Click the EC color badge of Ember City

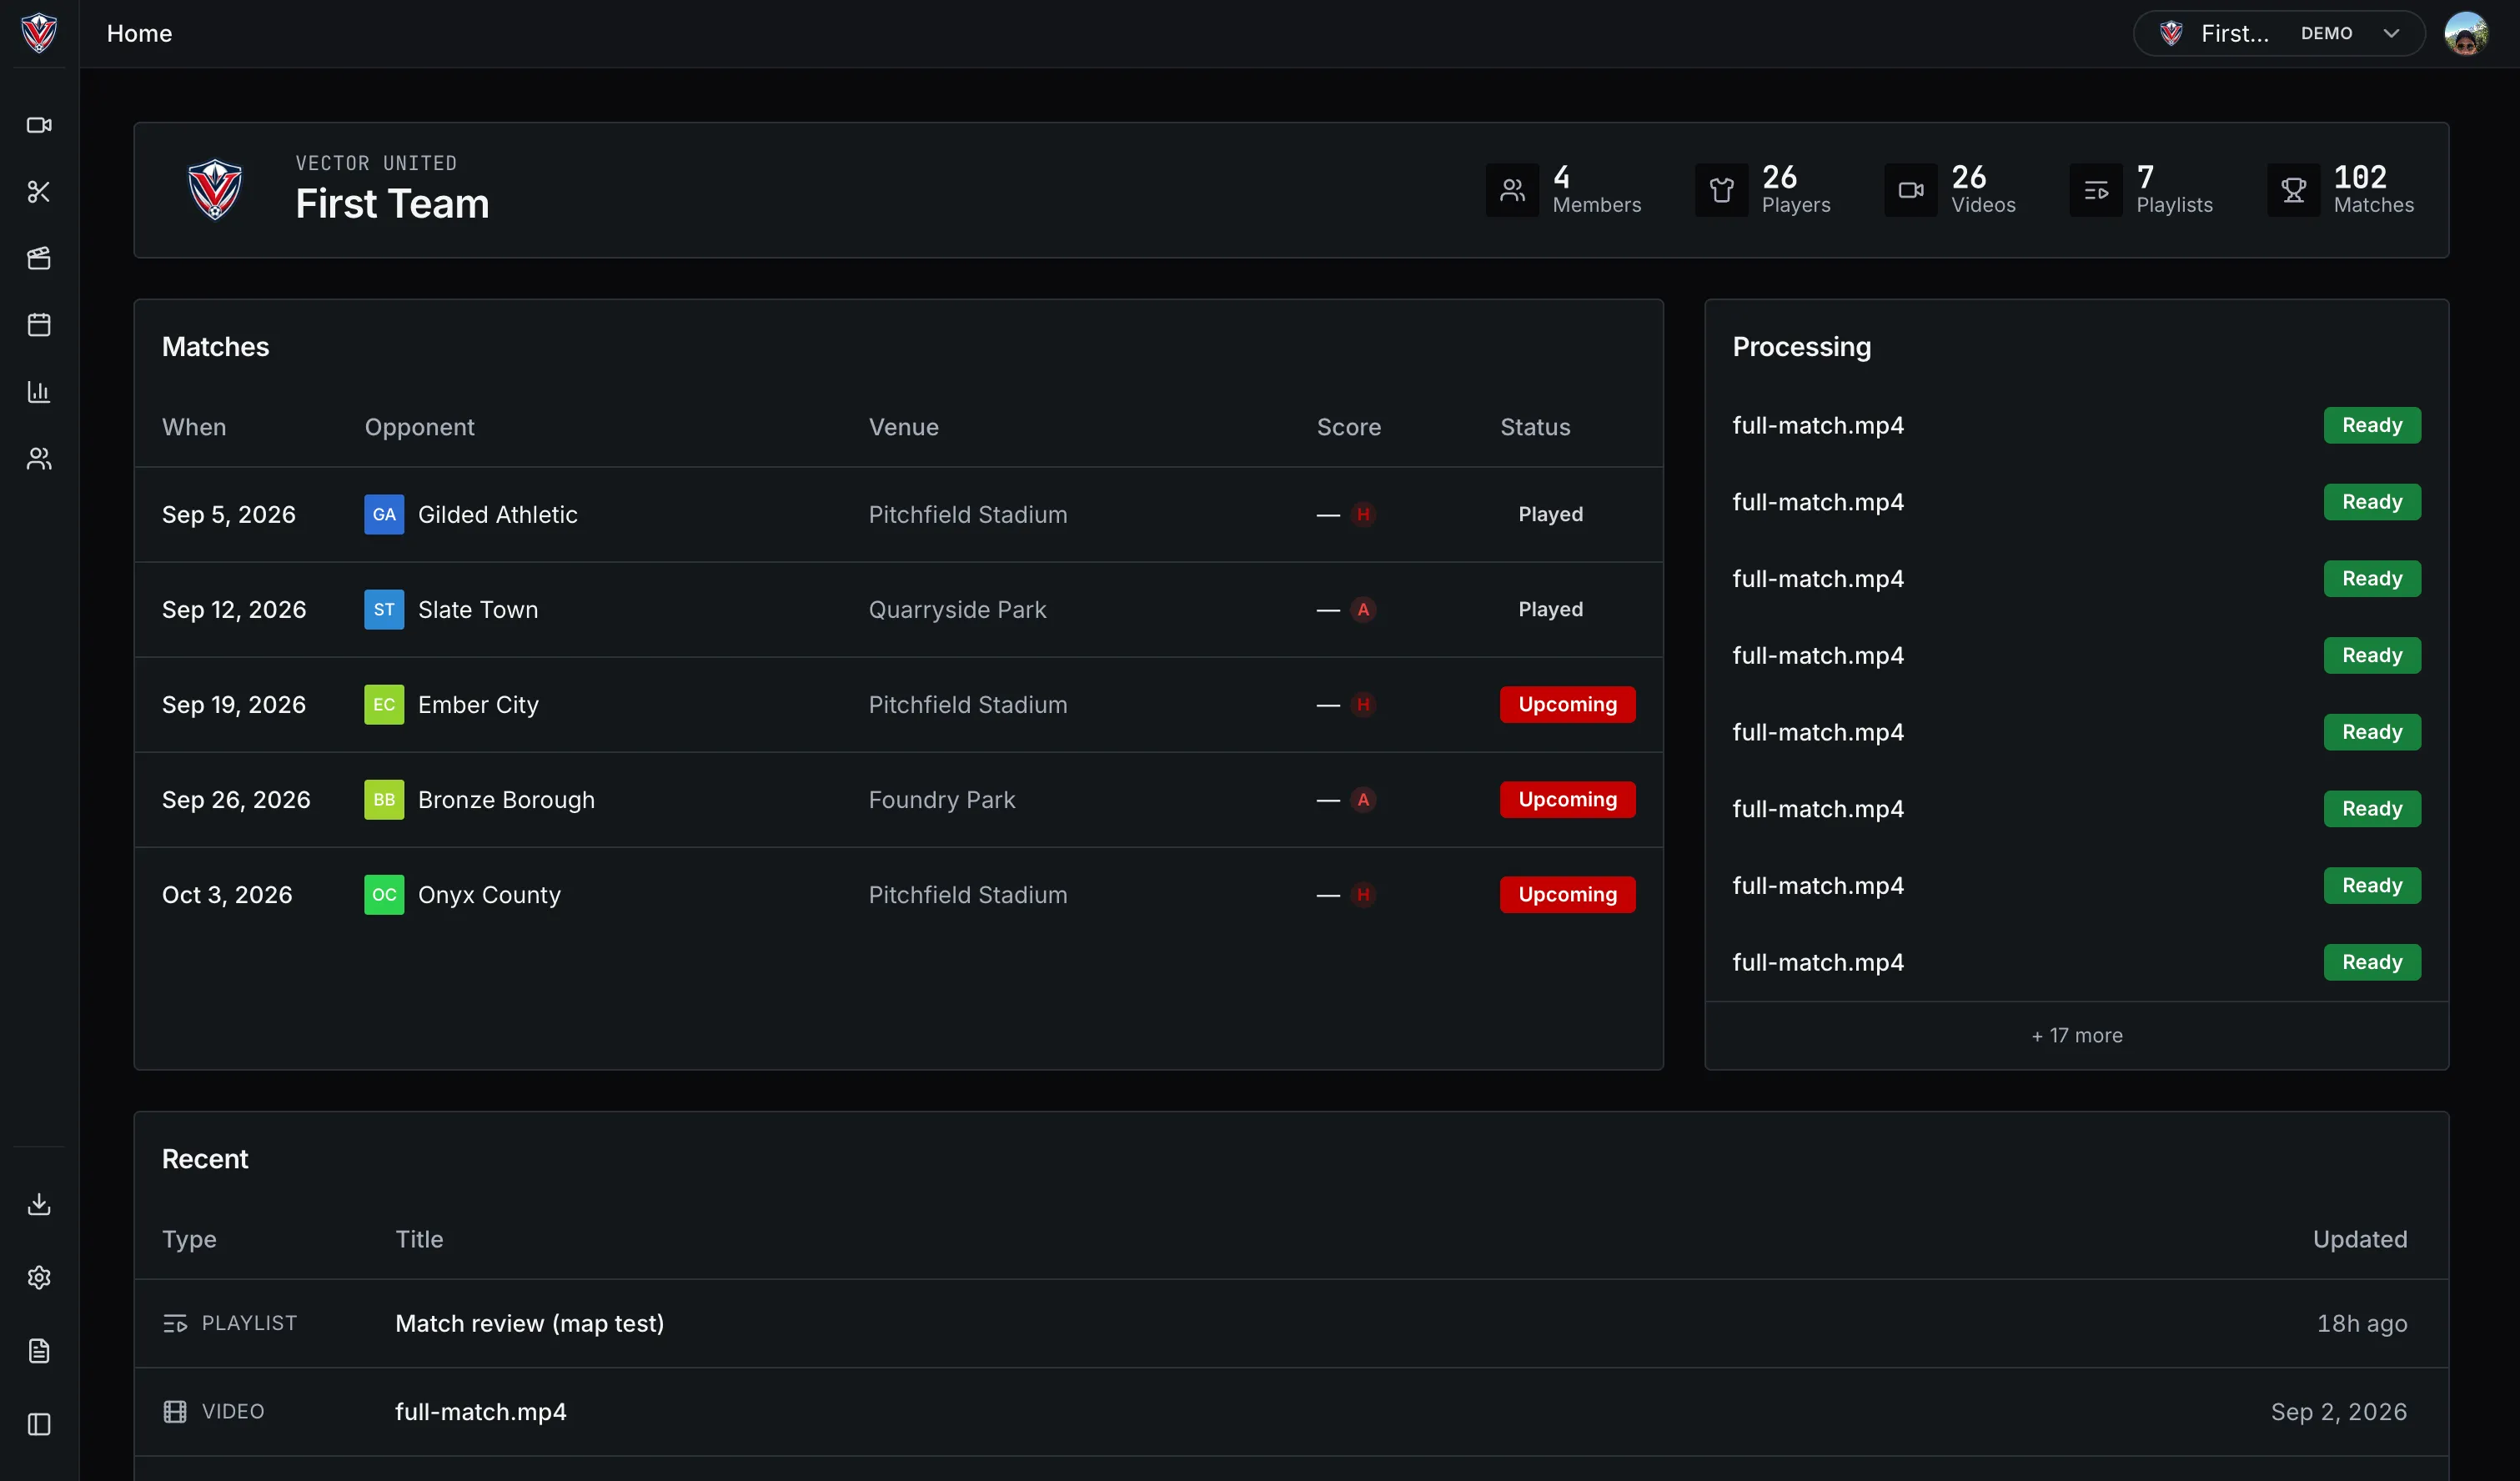tap(384, 704)
